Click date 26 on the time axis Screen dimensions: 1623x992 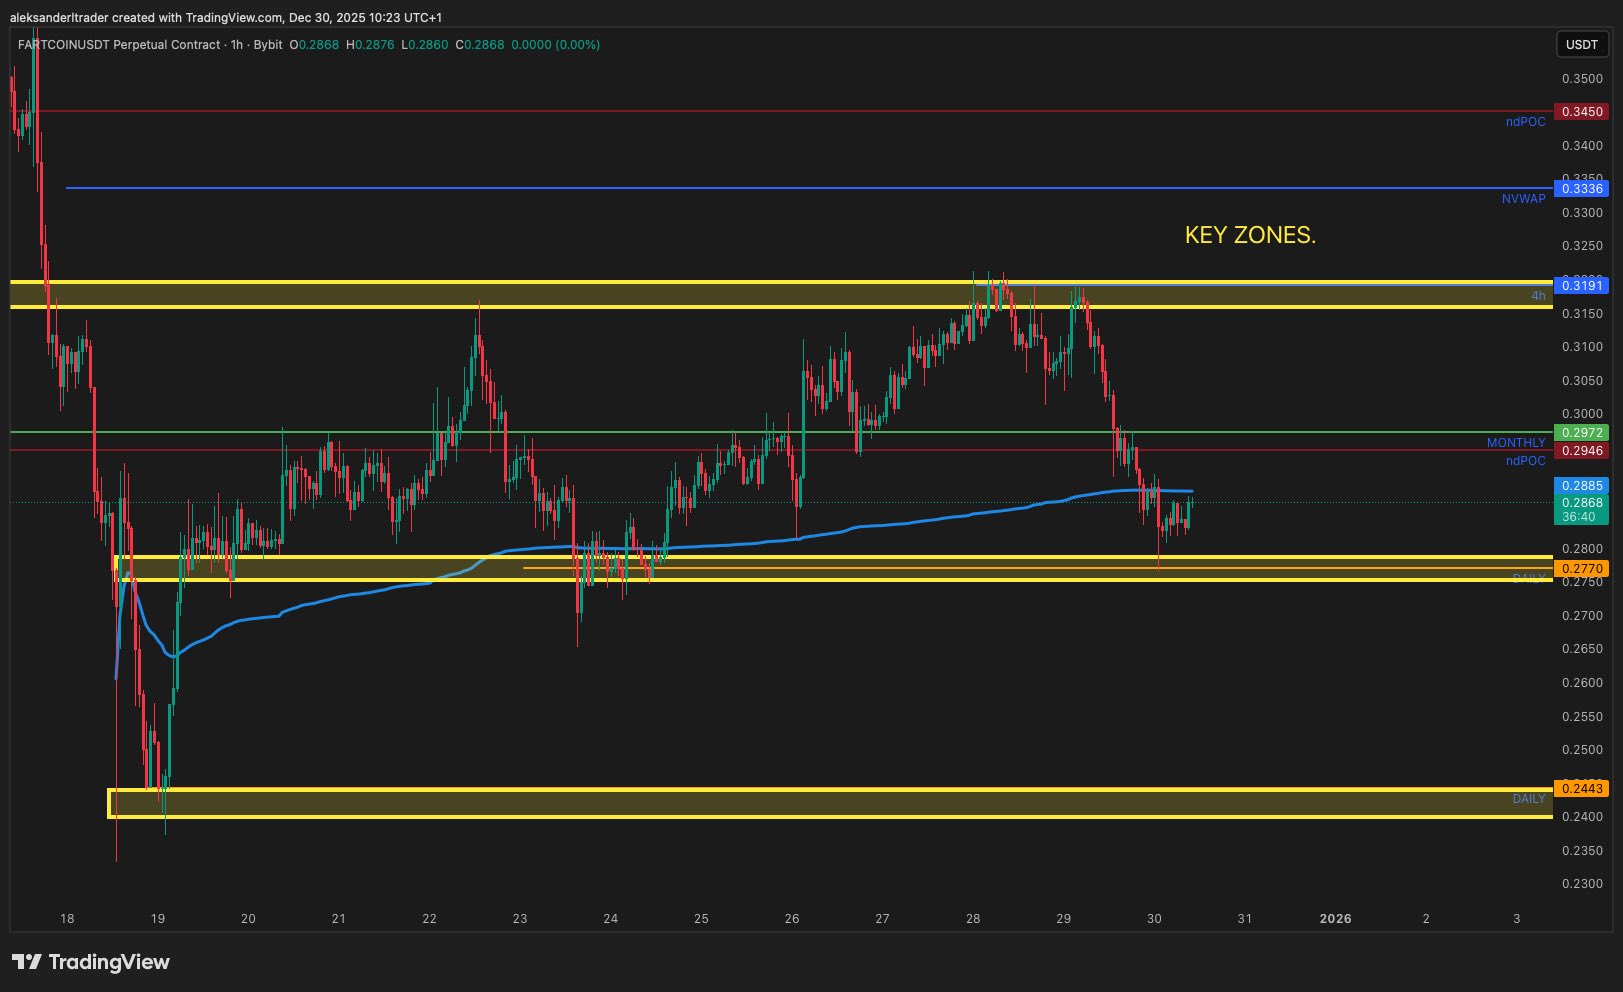click(792, 919)
